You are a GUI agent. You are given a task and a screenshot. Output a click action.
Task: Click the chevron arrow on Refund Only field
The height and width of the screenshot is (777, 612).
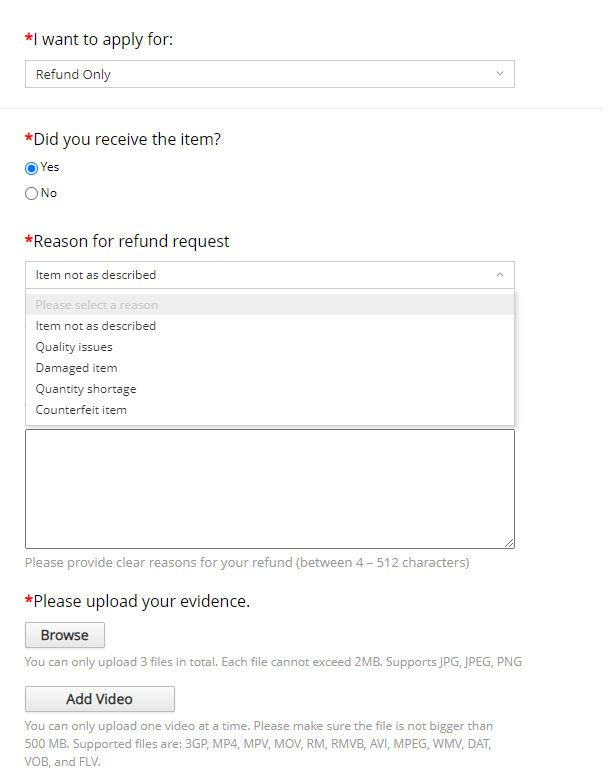coord(500,73)
